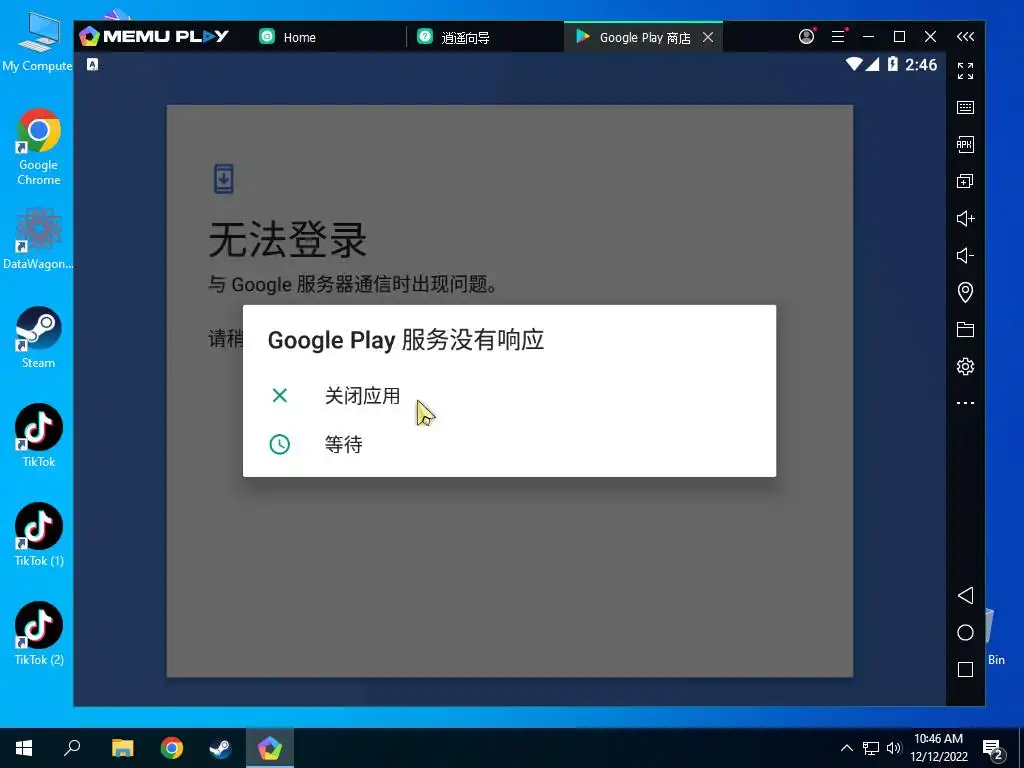Open the TikTok desktop shortcut
1024x768 pixels.
pos(39,436)
